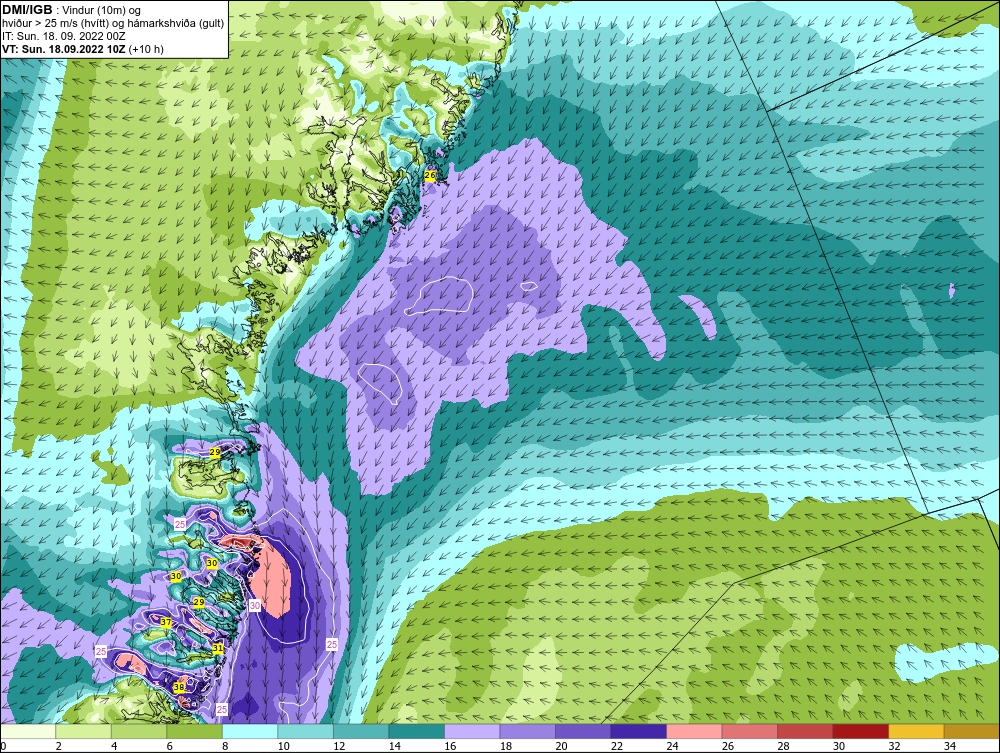Click the yellow gust label 31
The image size is (1000, 753).
218,648
